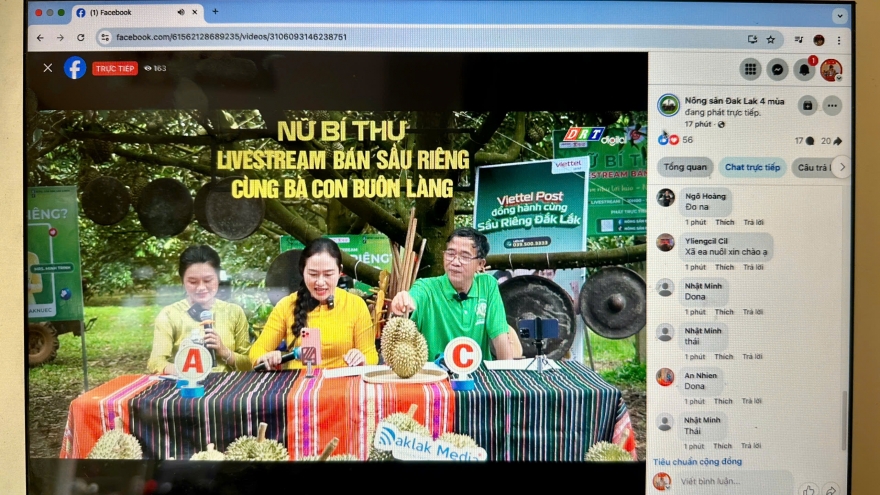This screenshot has height=495, width=880.
Task: Close the video viewer with the X
Action: coord(47,68)
